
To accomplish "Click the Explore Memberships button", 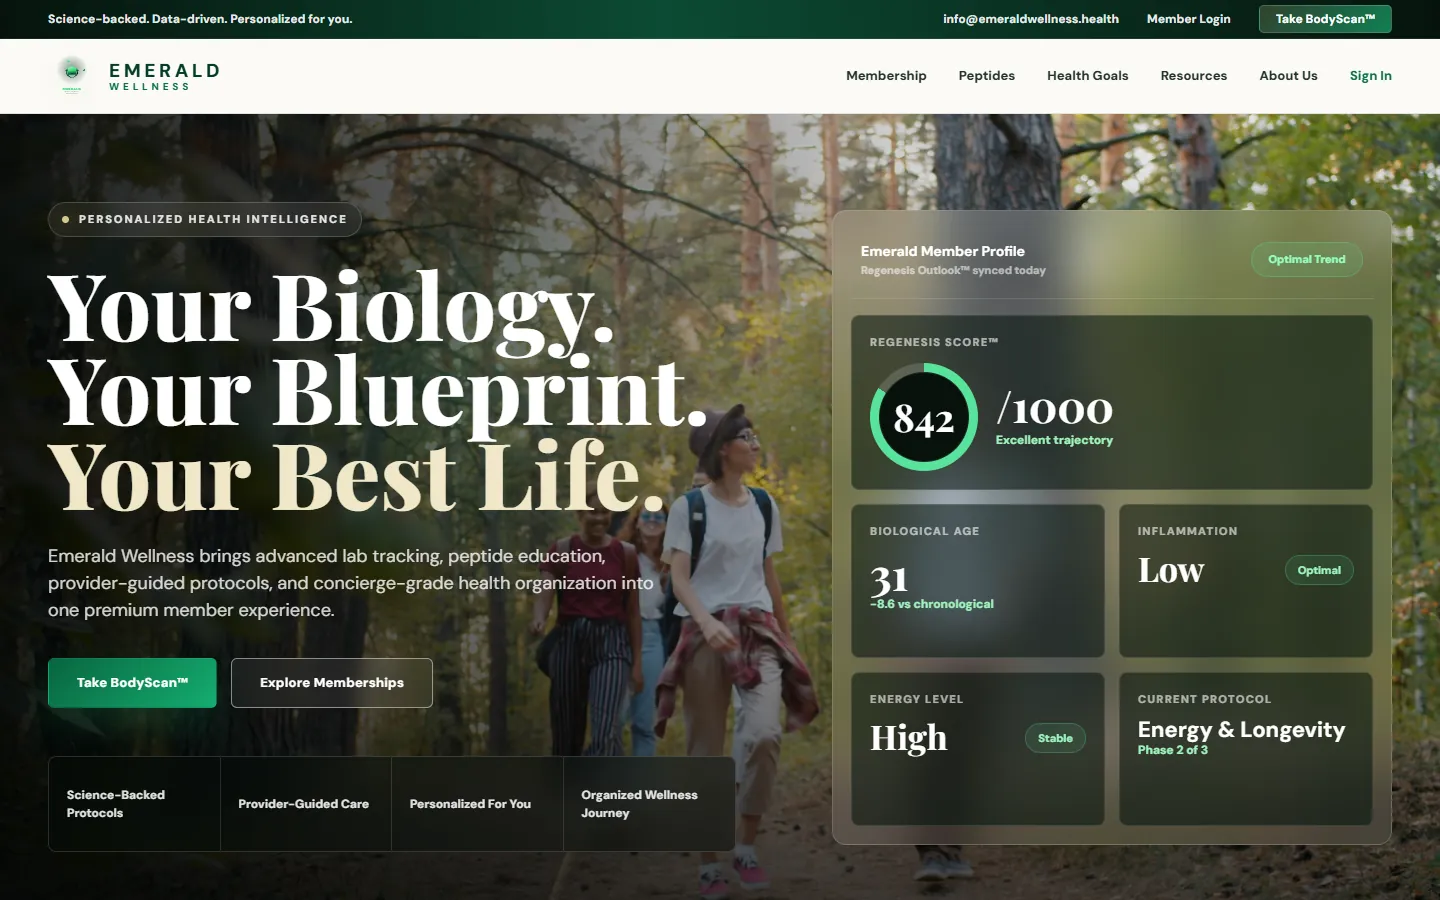I will coord(332,683).
